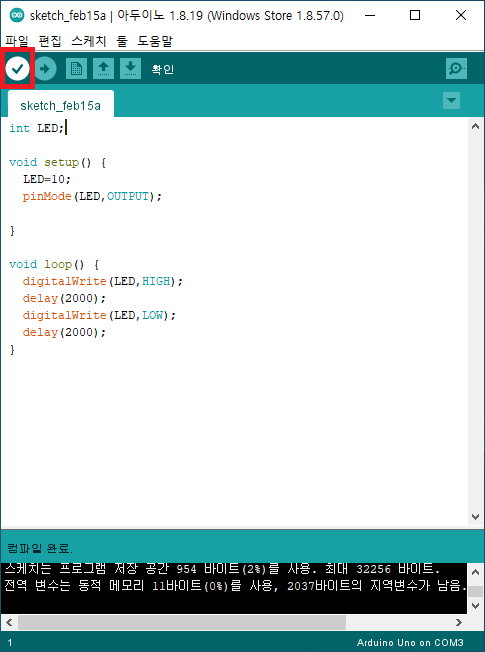Click the console line mentioning 2037바이트
The width and height of the screenshot is (485, 652).
pyautogui.click(x=235, y=585)
